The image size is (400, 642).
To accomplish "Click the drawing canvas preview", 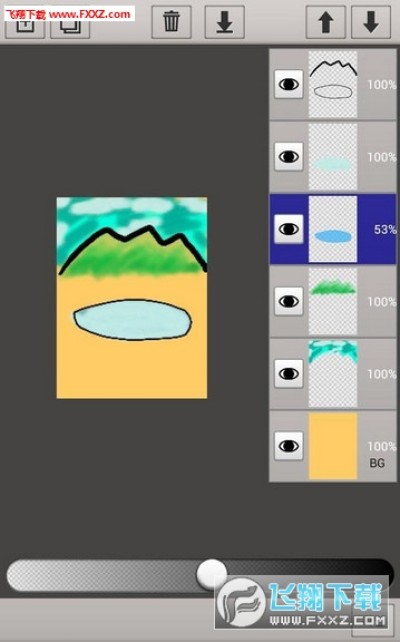I will point(132,298).
